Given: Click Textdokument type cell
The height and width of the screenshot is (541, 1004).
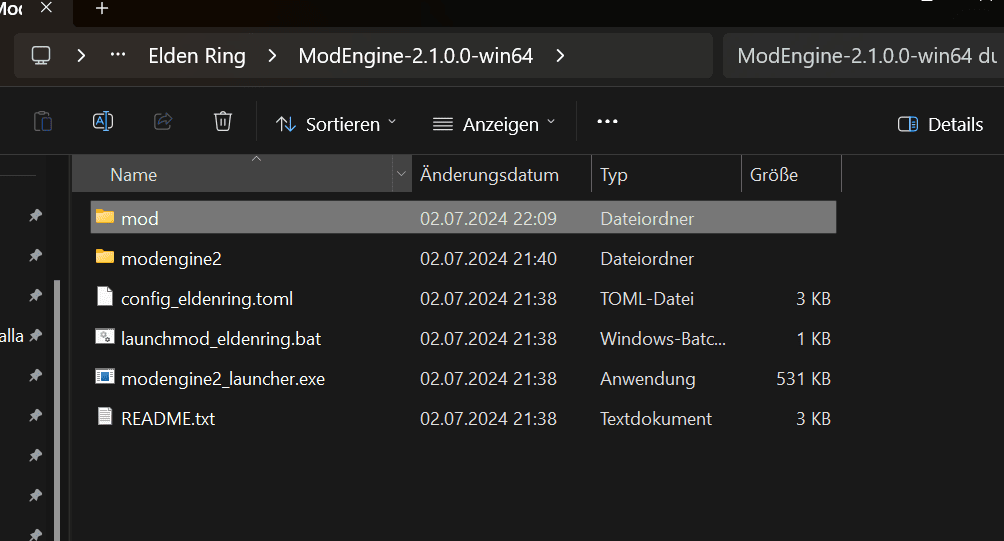Looking at the screenshot, I should tap(656, 419).
